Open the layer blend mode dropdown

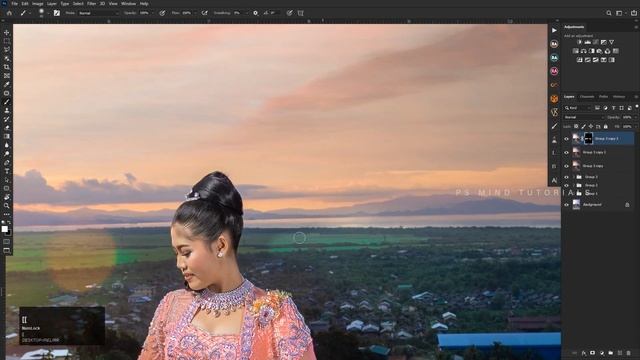pos(584,117)
